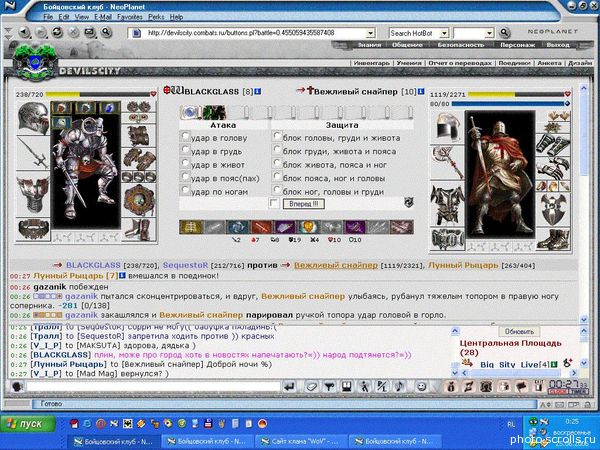Click the walking figure icon in chat bar
This screenshot has height=450, width=600.
[365, 387]
